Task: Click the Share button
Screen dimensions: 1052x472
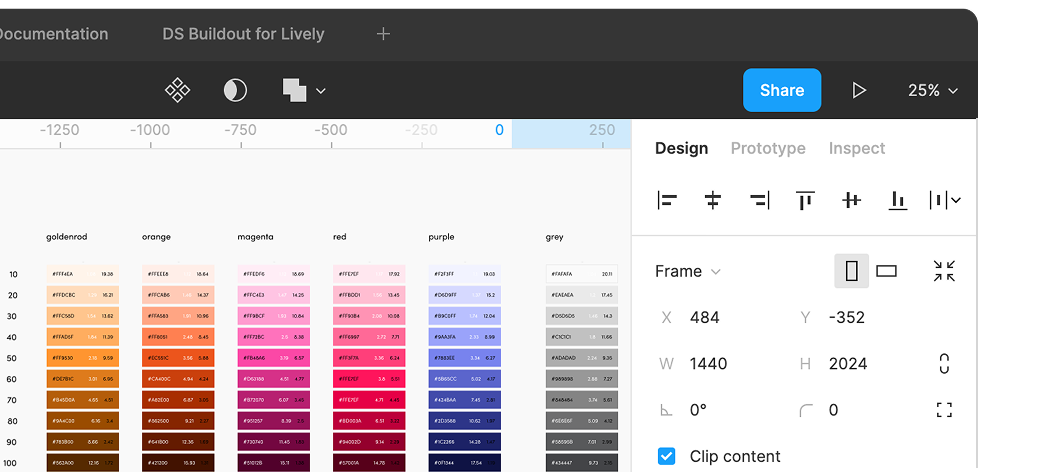Action: tap(781, 90)
